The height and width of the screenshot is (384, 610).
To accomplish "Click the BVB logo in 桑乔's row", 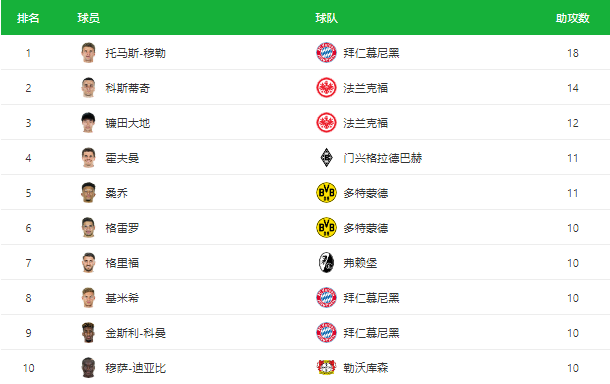I will [x=326, y=193].
